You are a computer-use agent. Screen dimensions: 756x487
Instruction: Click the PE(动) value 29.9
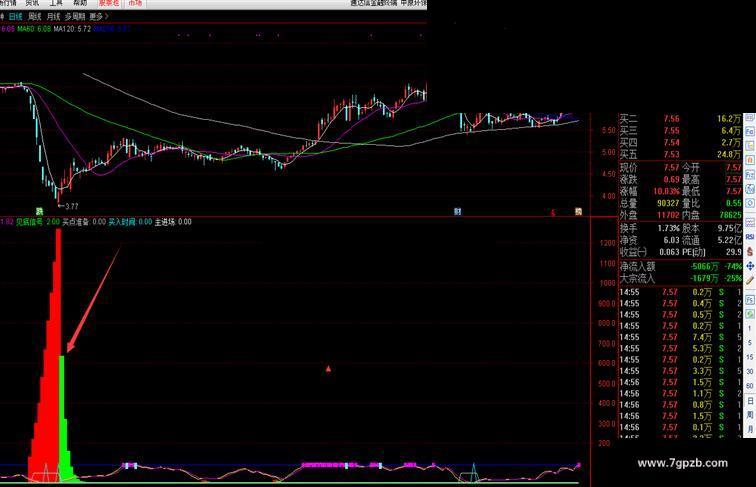tap(734, 252)
